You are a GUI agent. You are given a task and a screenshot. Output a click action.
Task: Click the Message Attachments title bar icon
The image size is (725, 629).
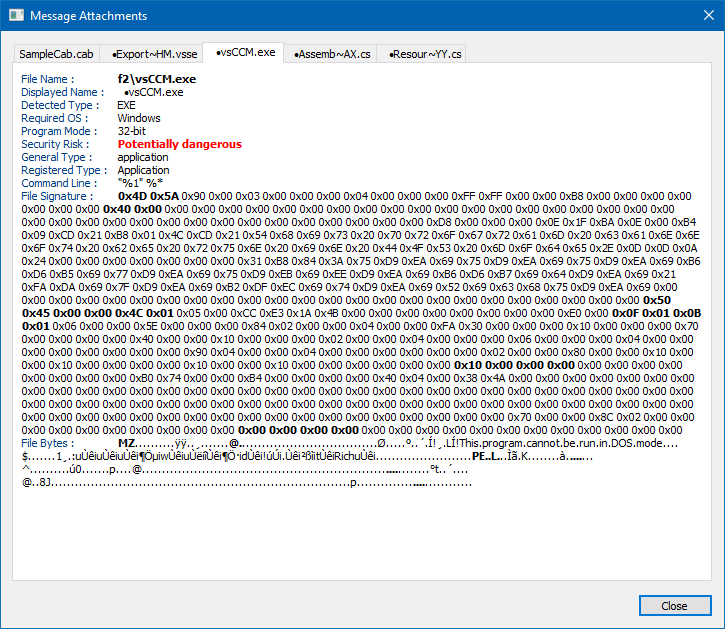16,15
